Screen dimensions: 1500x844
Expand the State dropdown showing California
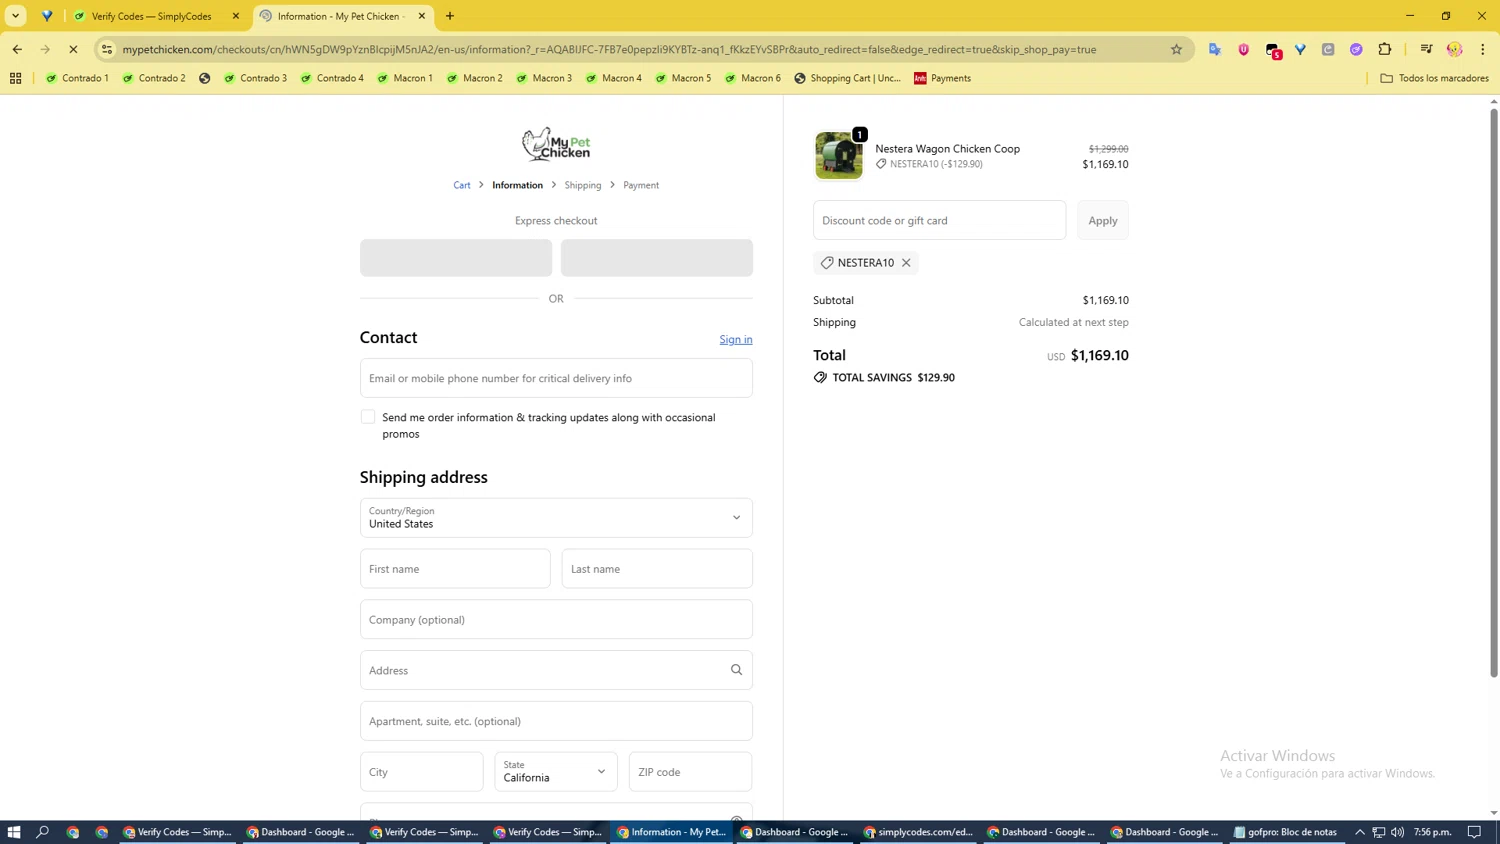[x=556, y=772]
